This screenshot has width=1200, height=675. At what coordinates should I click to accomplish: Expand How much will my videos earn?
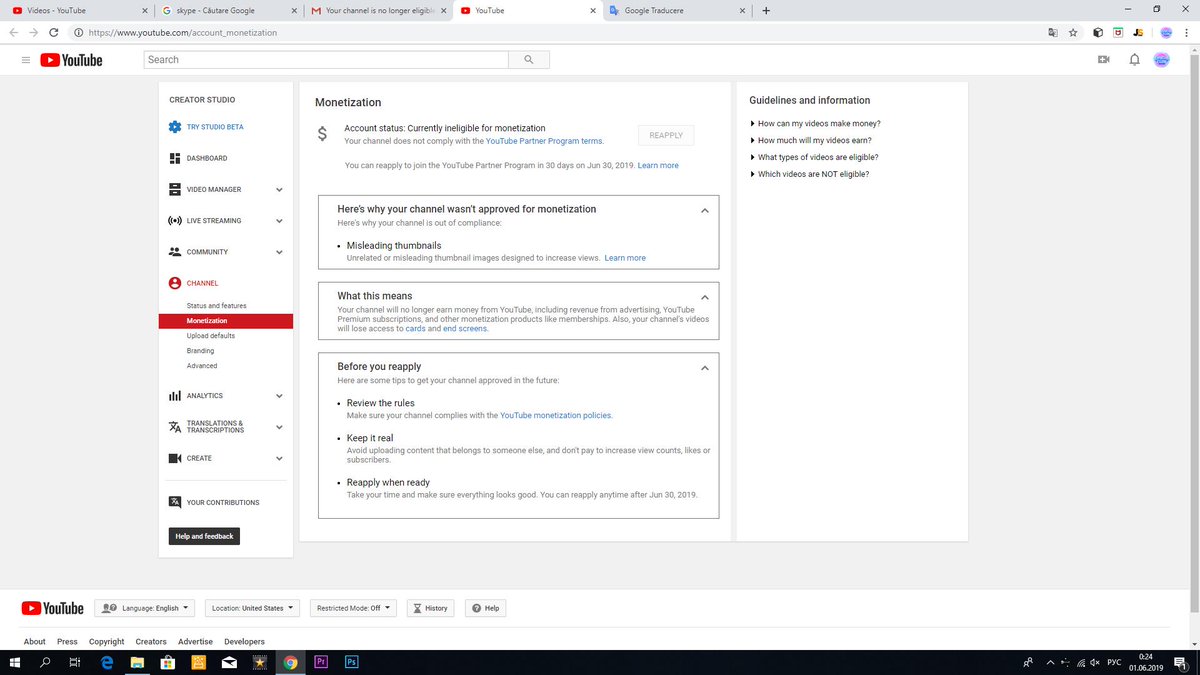pos(813,140)
